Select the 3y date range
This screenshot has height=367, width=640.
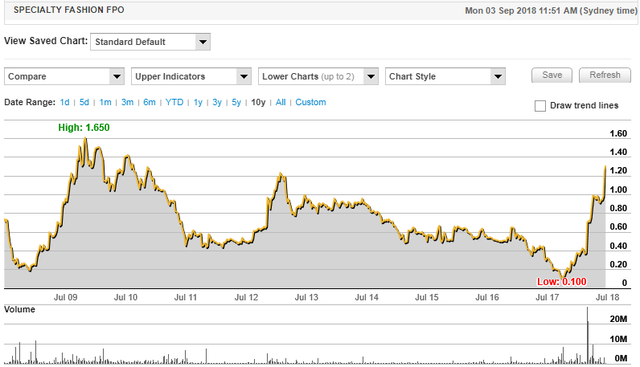pyautogui.click(x=217, y=102)
